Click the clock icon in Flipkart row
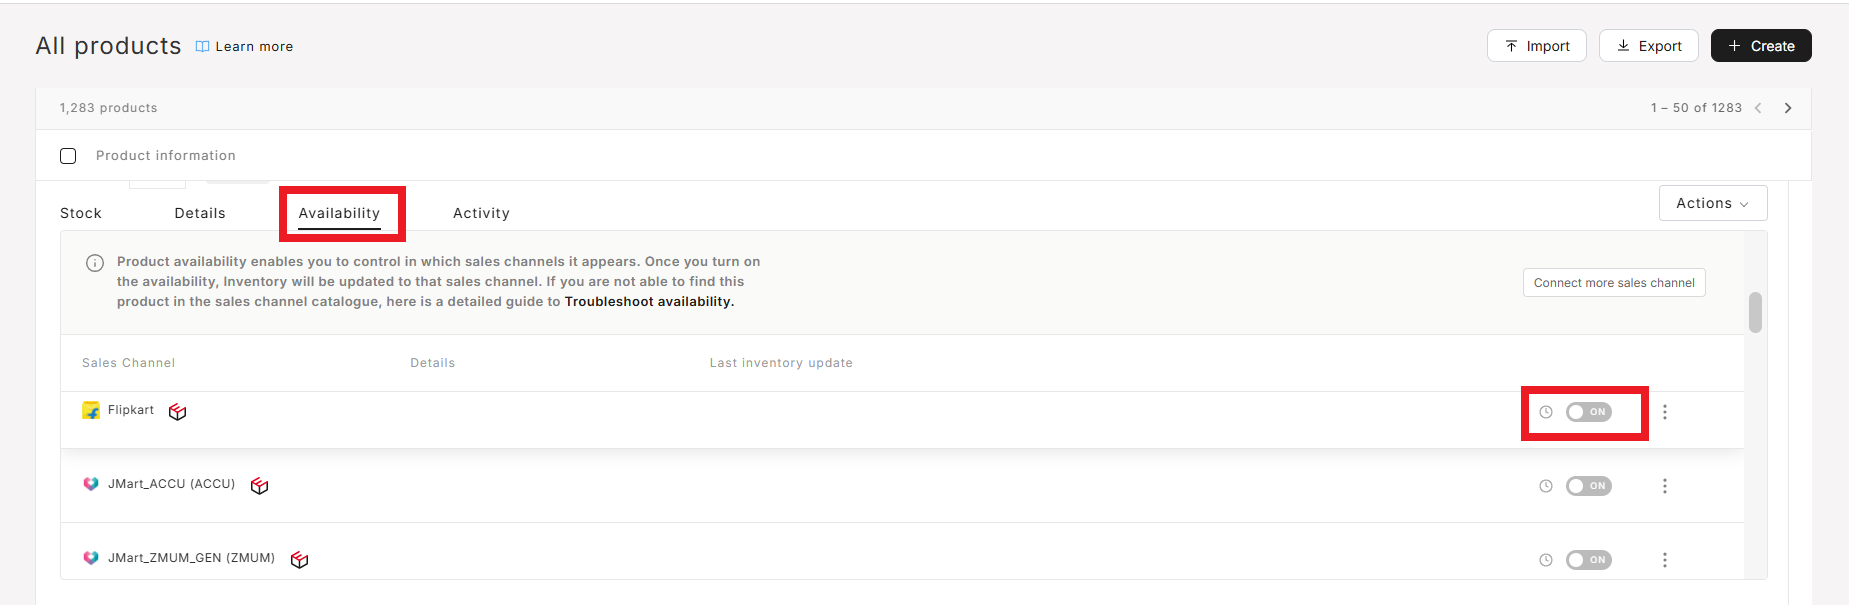1849x605 pixels. (x=1546, y=412)
